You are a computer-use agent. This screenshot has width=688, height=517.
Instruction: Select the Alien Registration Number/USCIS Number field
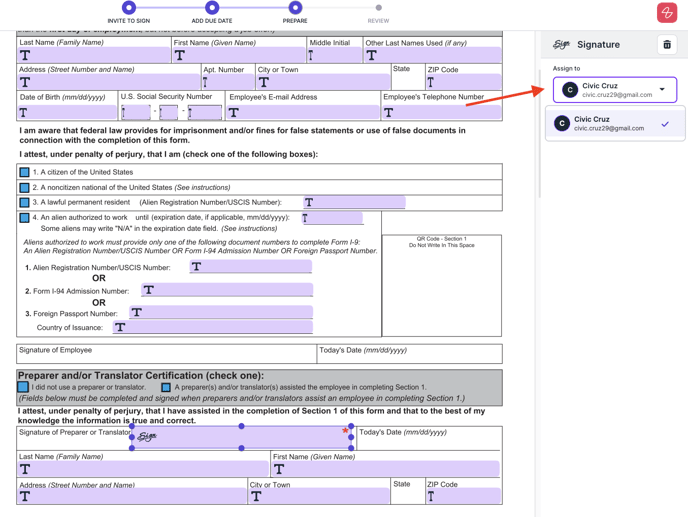251,266
